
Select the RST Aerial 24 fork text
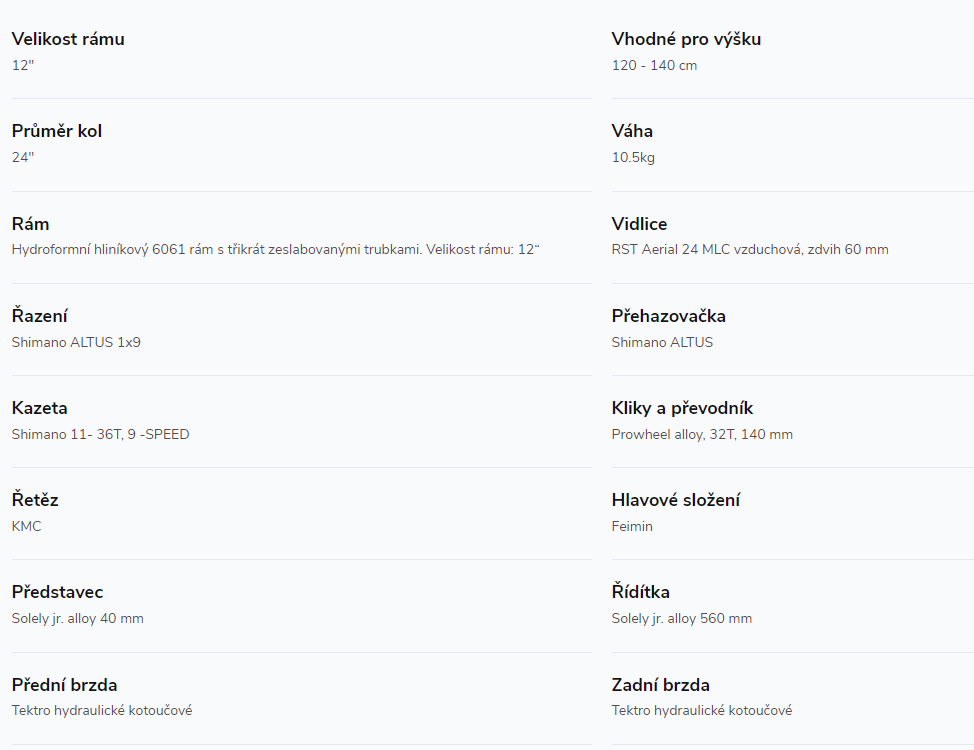(x=750, y=250)
